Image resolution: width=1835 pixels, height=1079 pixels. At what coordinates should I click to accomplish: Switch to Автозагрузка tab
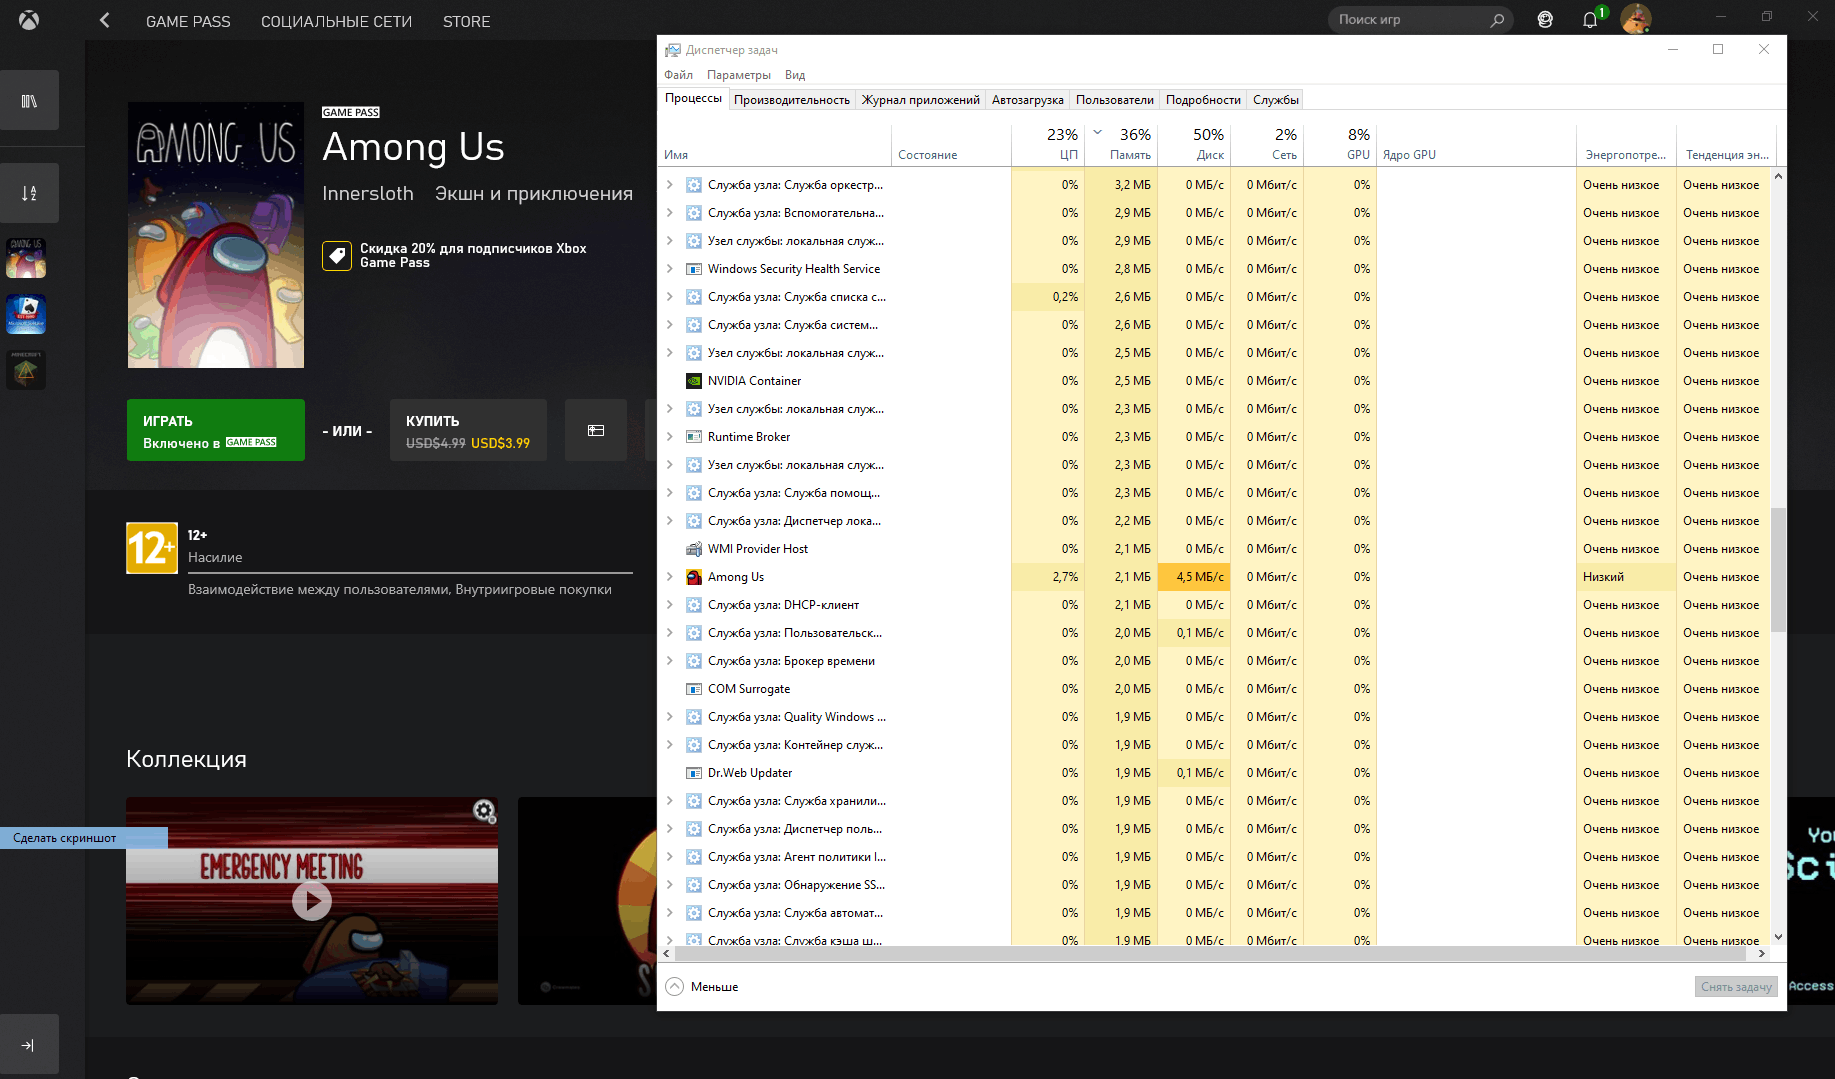(x=1028, y=100)
